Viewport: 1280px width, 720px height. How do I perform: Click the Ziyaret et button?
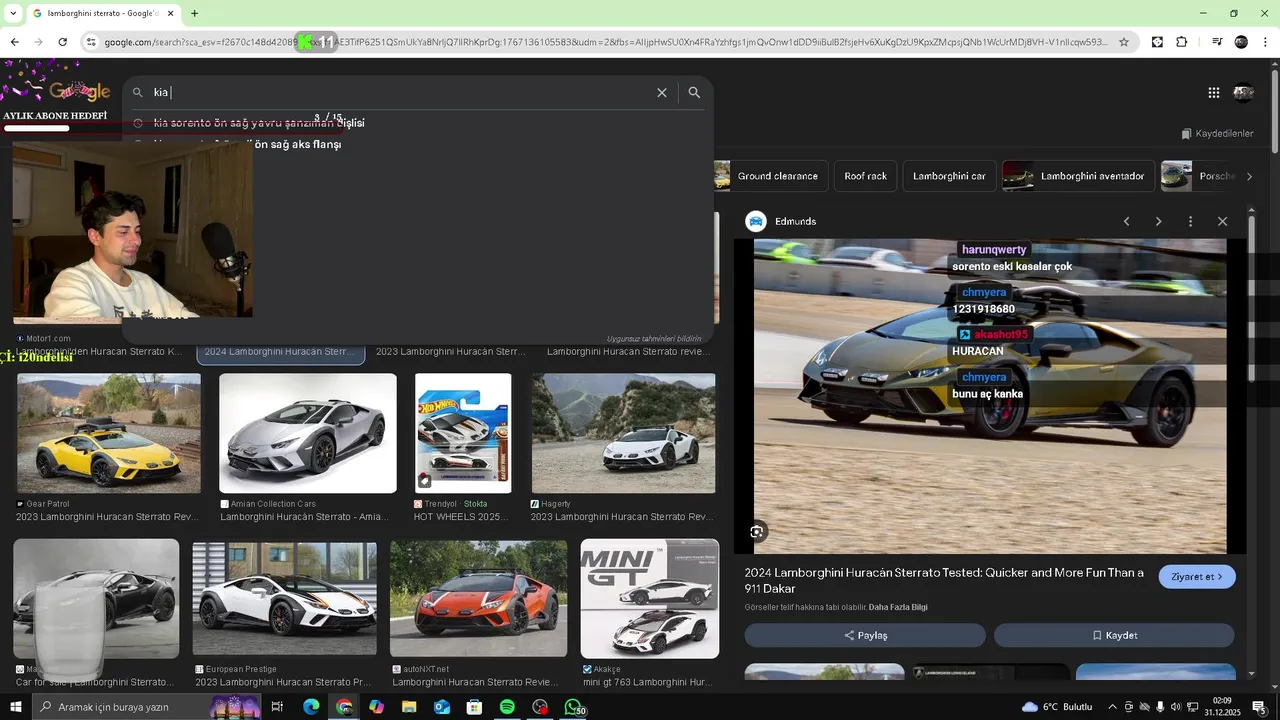[1197, 577]
